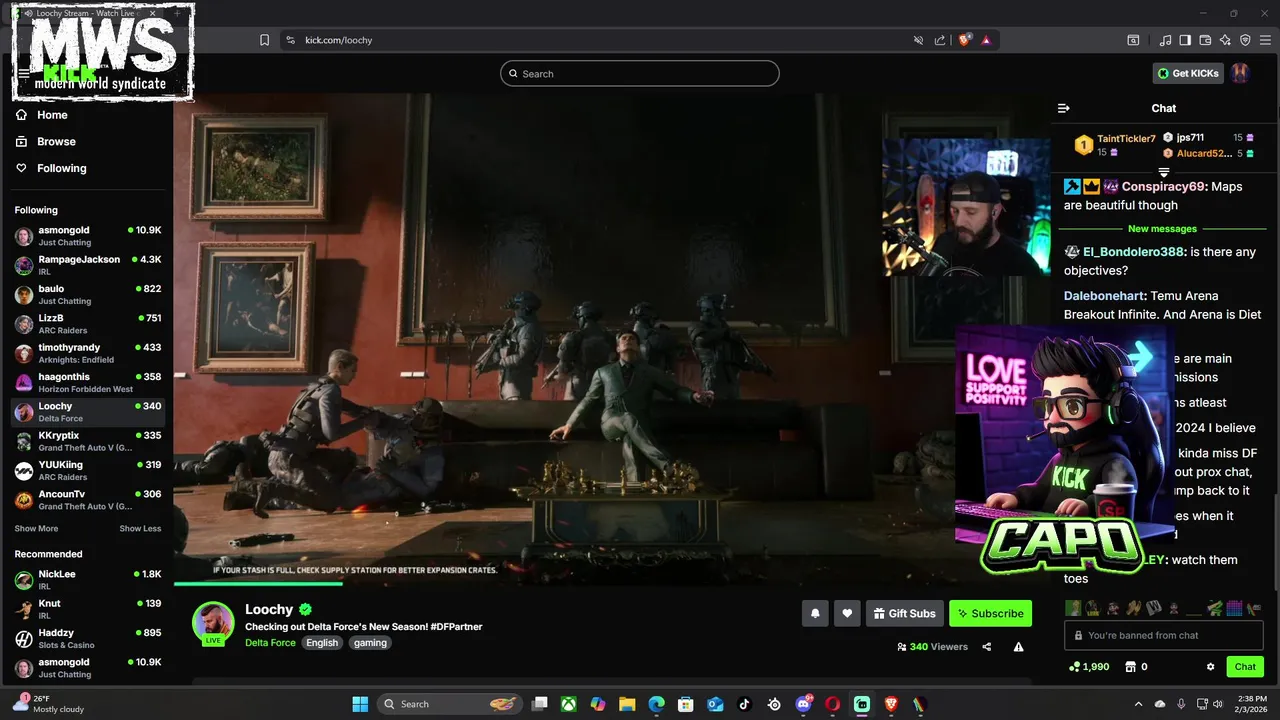Click Conspiracy69 username in chat
The width and height of the screenshot is (1280, 720).
pyautogui.click(x=1164, y=187)
